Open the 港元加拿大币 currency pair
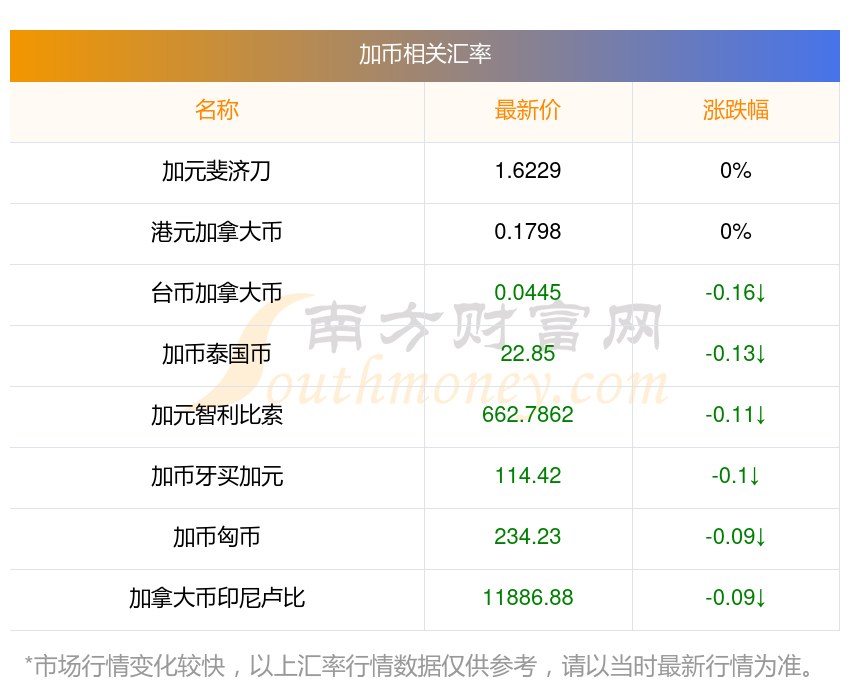This screenshot has width=850, height=697. pyautogui.click(x=217, y=232)
